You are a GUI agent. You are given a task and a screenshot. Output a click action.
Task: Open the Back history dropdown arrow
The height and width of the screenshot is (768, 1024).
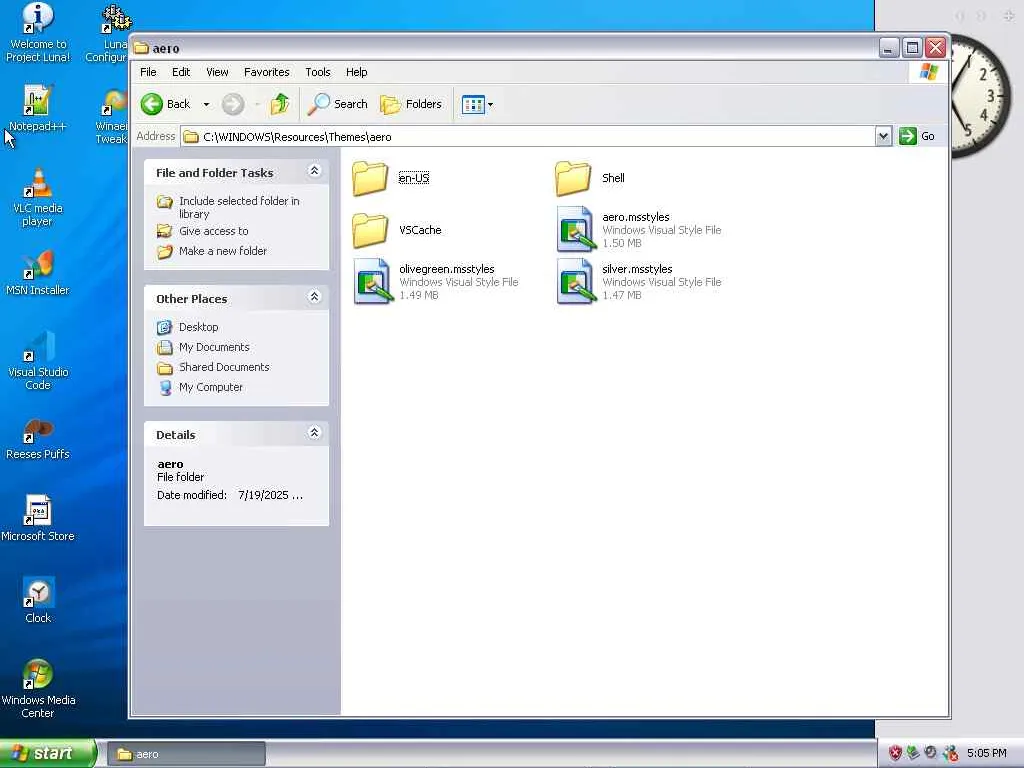click(x=206, y=104)
